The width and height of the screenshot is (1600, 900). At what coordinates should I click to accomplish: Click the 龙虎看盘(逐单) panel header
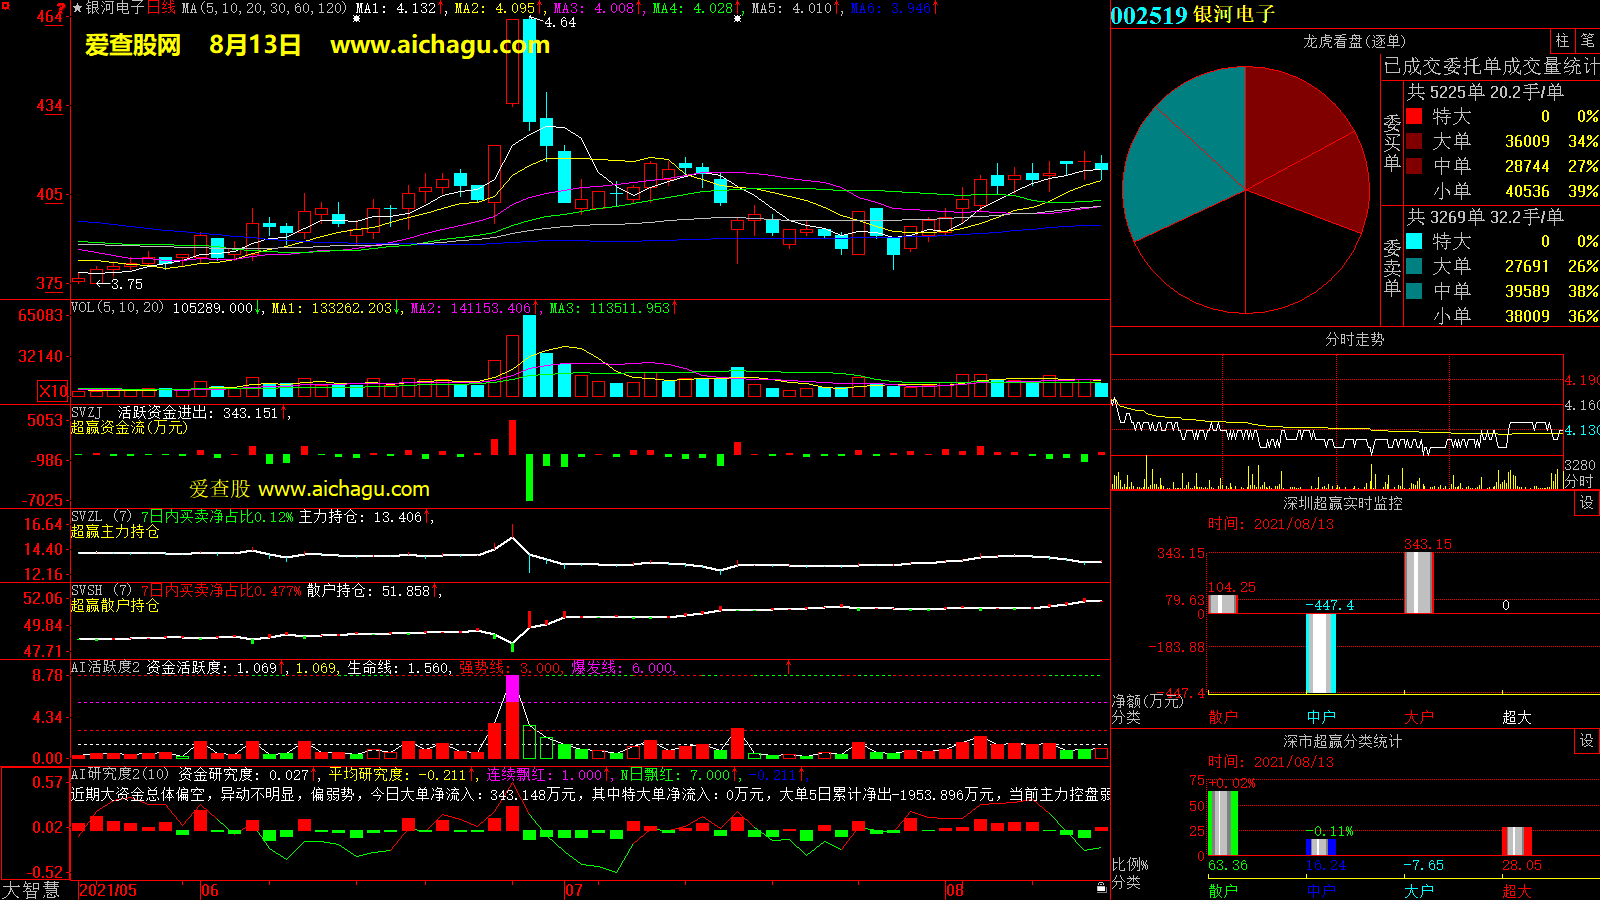[x=1354, y=41]
